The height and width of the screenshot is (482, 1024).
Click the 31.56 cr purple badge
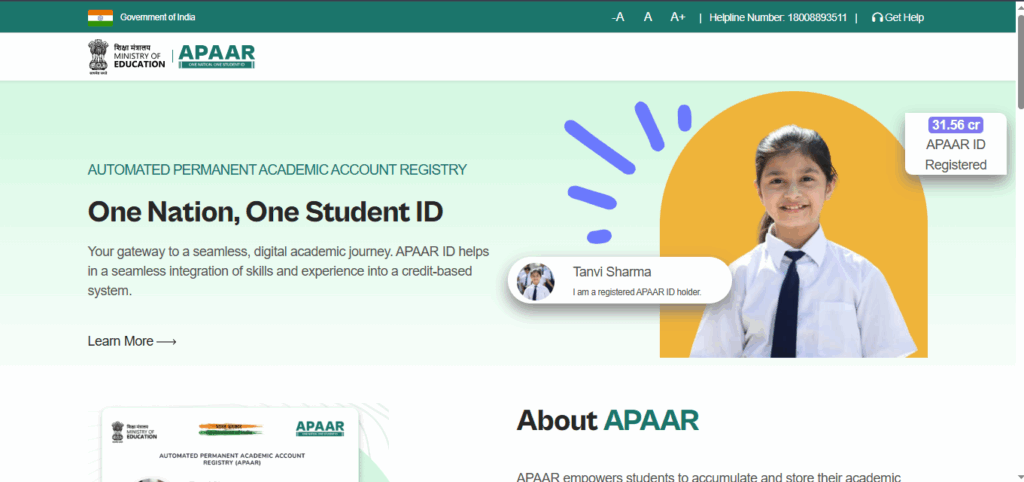click(x=956, y=125)
